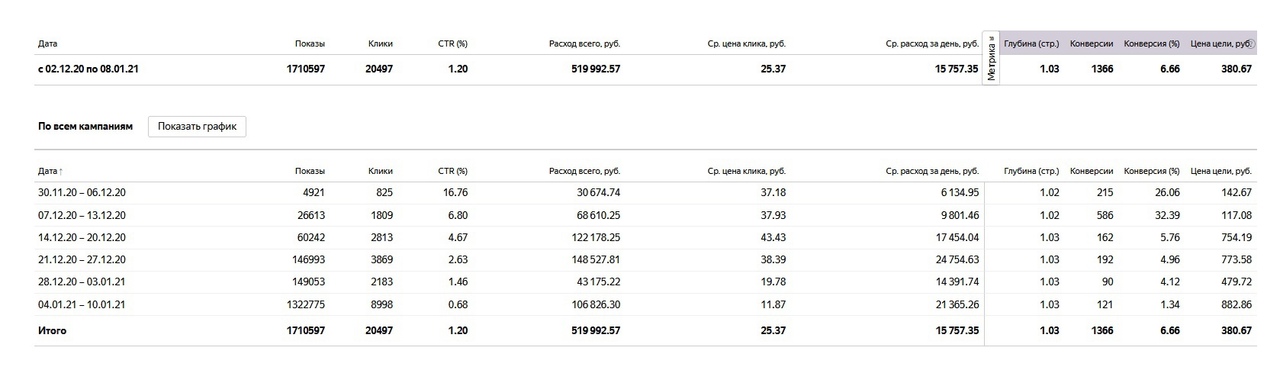Click the По всем кампаниям label

pos(85,127)
